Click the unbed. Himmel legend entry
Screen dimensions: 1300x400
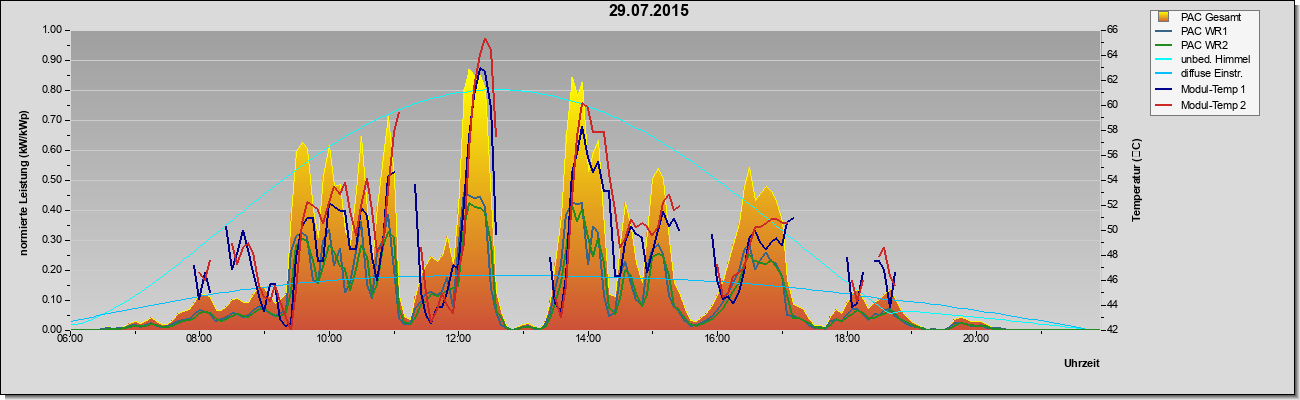tap(1203, 61)
